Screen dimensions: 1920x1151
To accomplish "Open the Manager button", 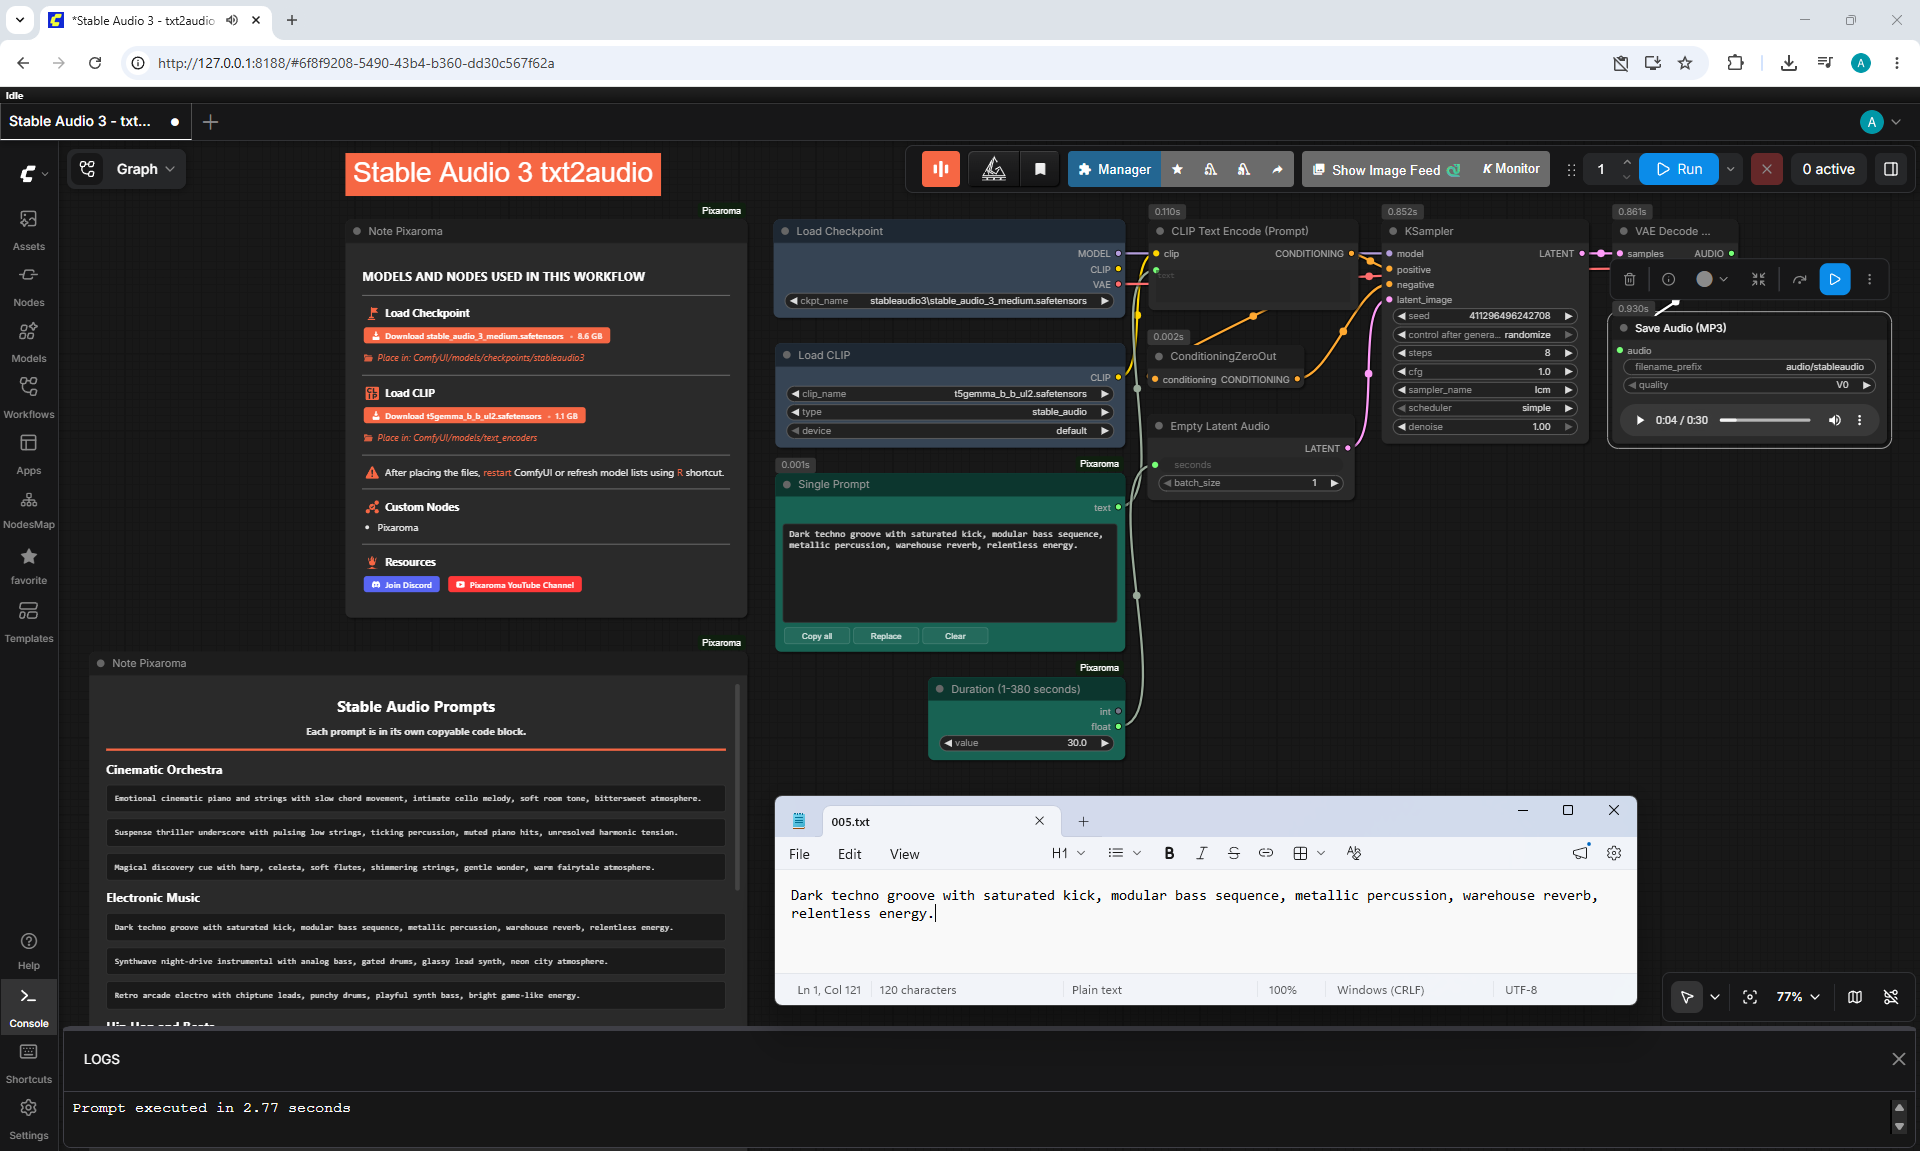I will [1114, 169].
